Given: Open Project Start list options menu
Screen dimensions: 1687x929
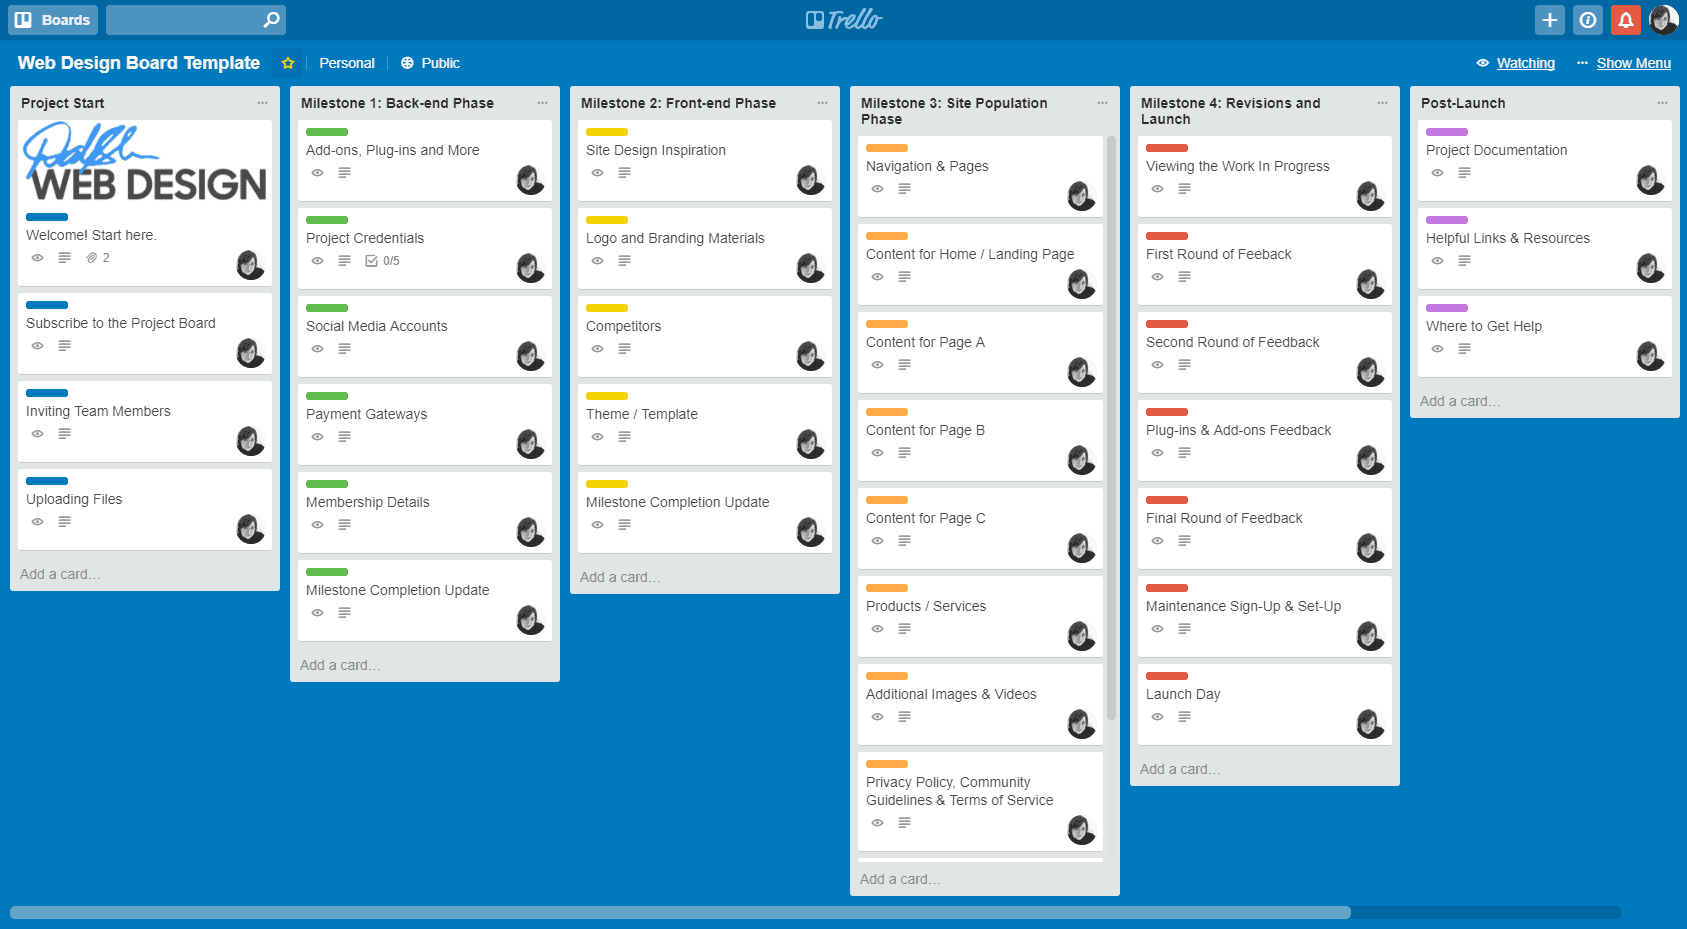Looking at the screenshot, I should click(262, 103).
